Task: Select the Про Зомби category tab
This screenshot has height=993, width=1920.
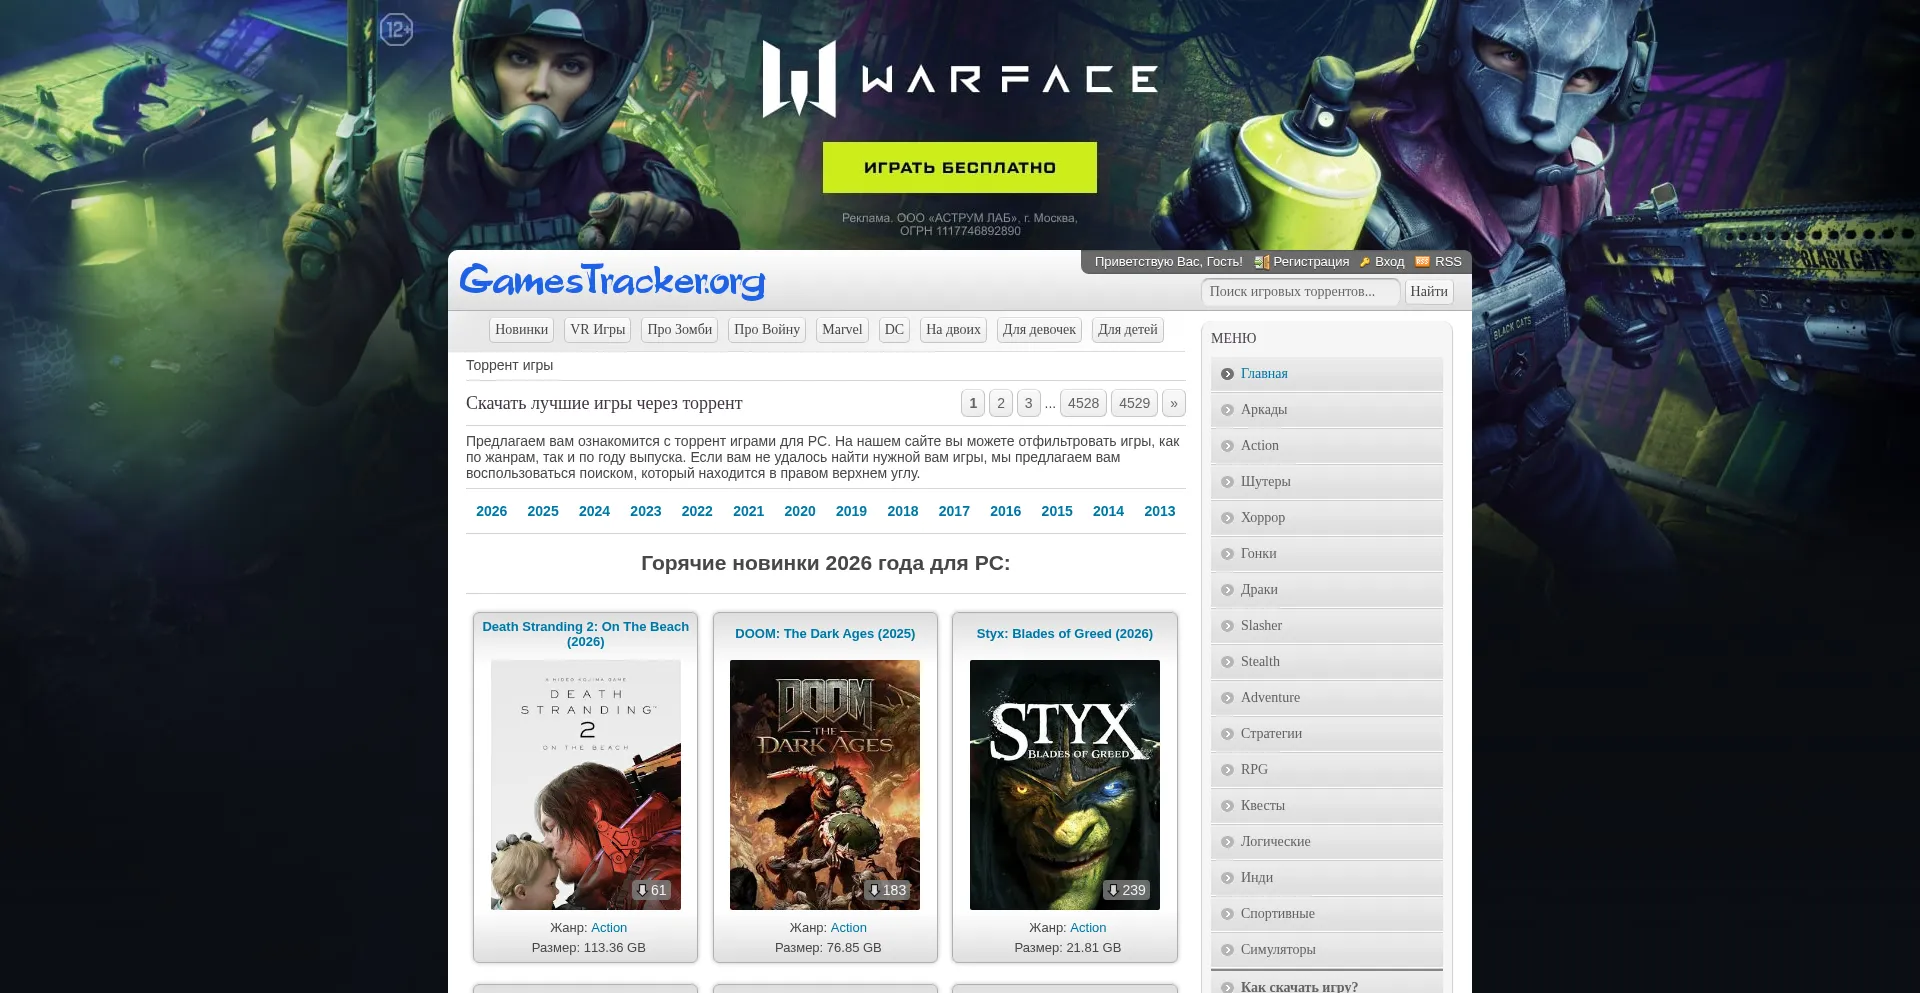Action: [680, 330]
